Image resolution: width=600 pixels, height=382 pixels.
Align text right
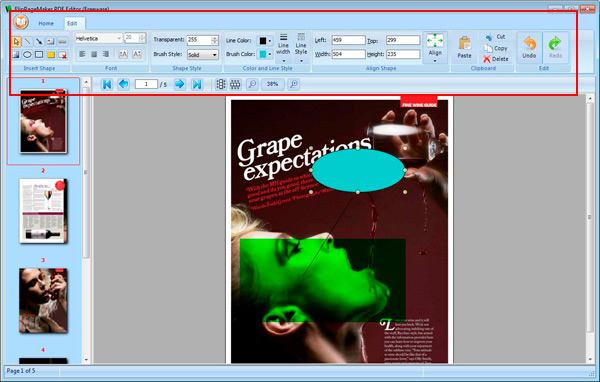click(106, 54)
